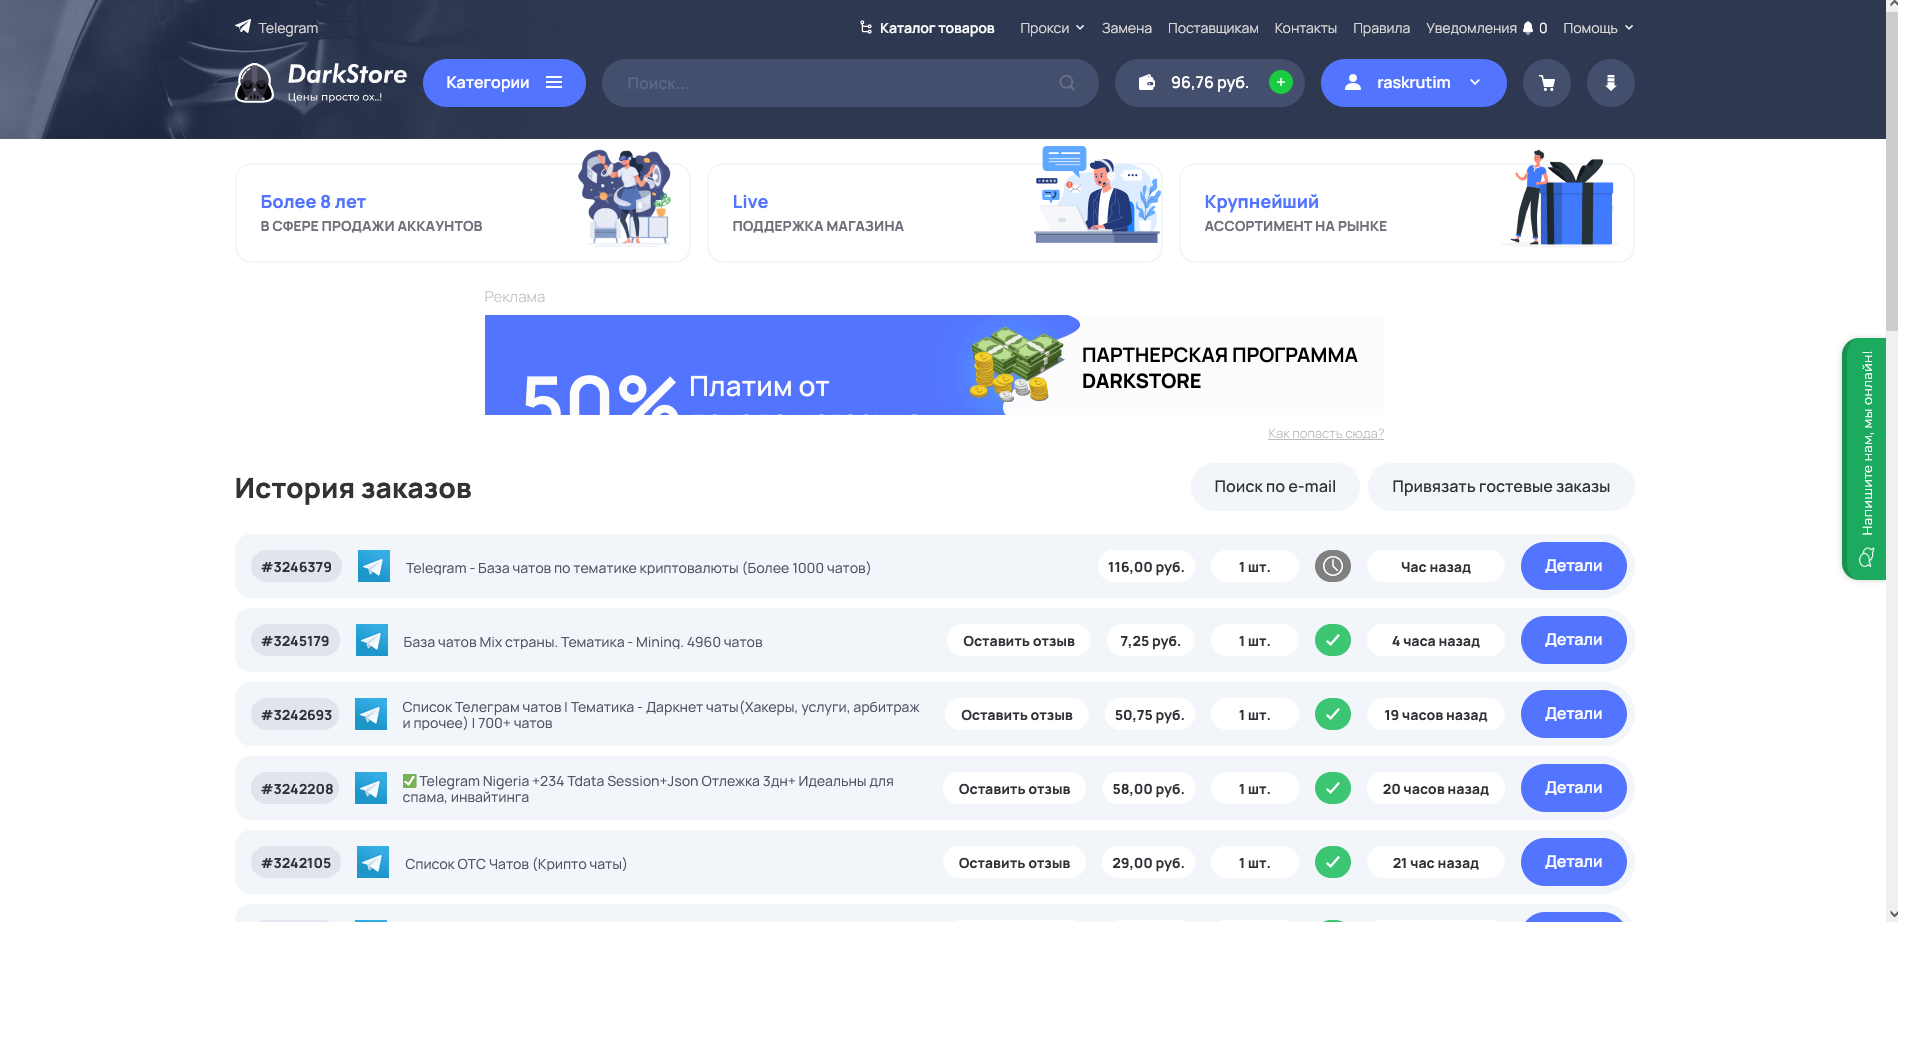Click the download icon in header
Viewport: 1920px width, 1040px height.
[x=1610, y=83]
